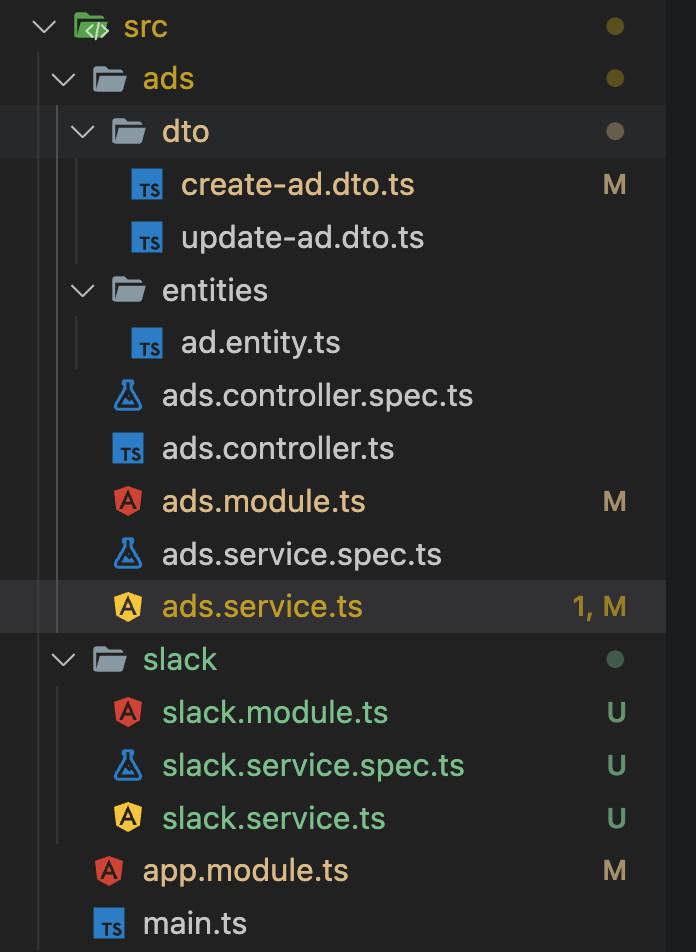Open slack.module.ts file
696x952 pixels.
[275, 713]
